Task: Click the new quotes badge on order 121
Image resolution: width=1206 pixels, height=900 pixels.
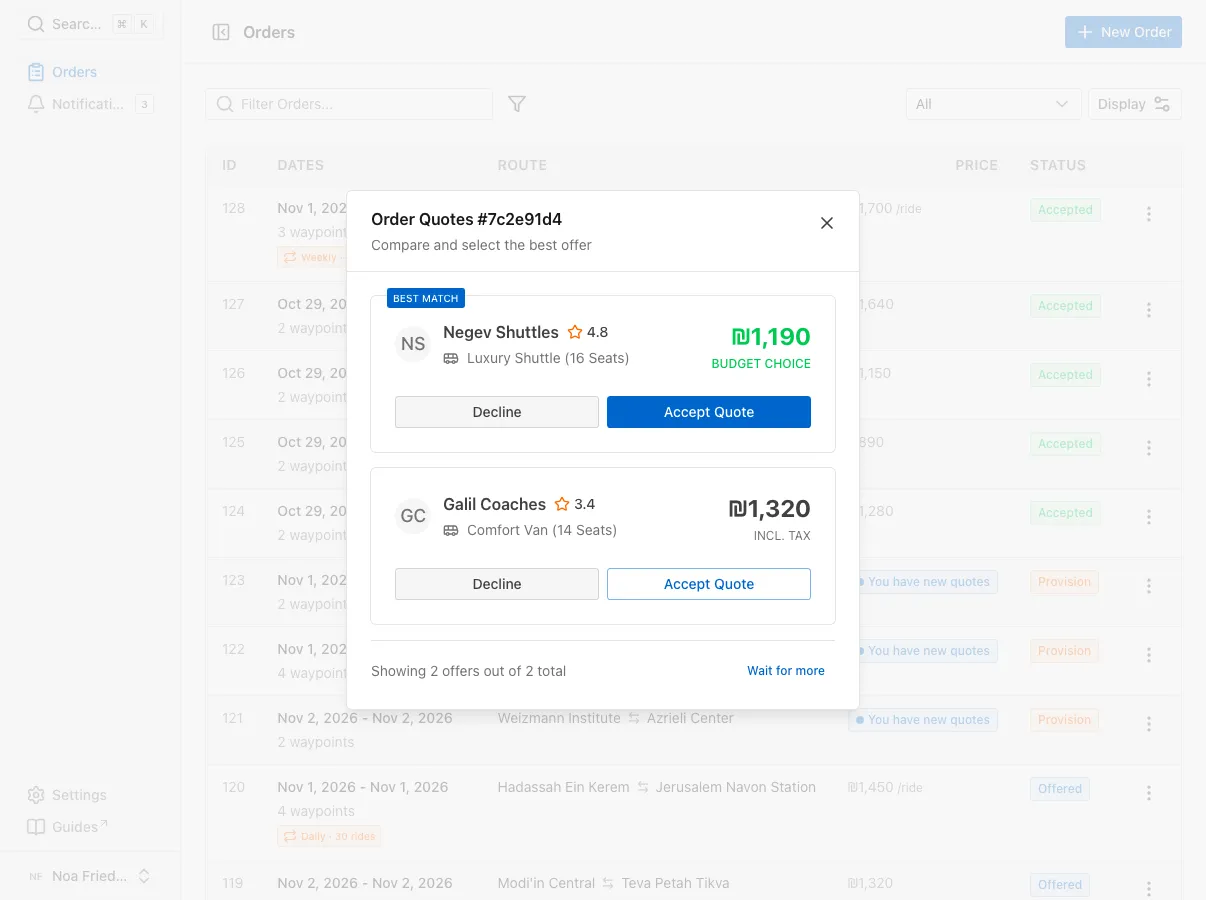Action: [x=923, y=720]
